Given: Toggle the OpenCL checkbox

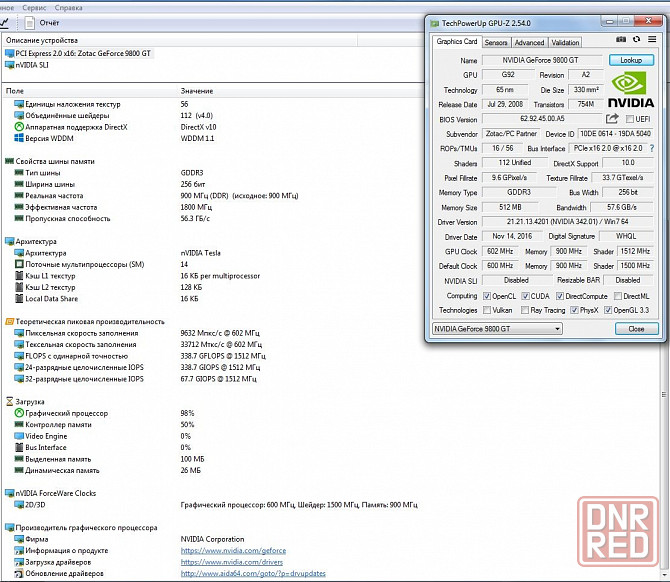Looking at the screenshot, I should [x=487, y=296].
